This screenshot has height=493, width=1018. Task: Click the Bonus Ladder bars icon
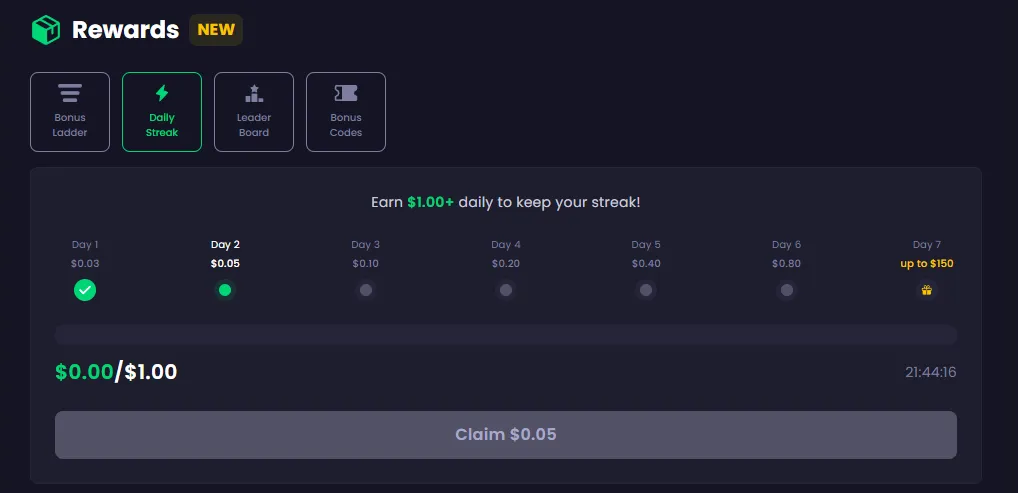coord(70,93)
